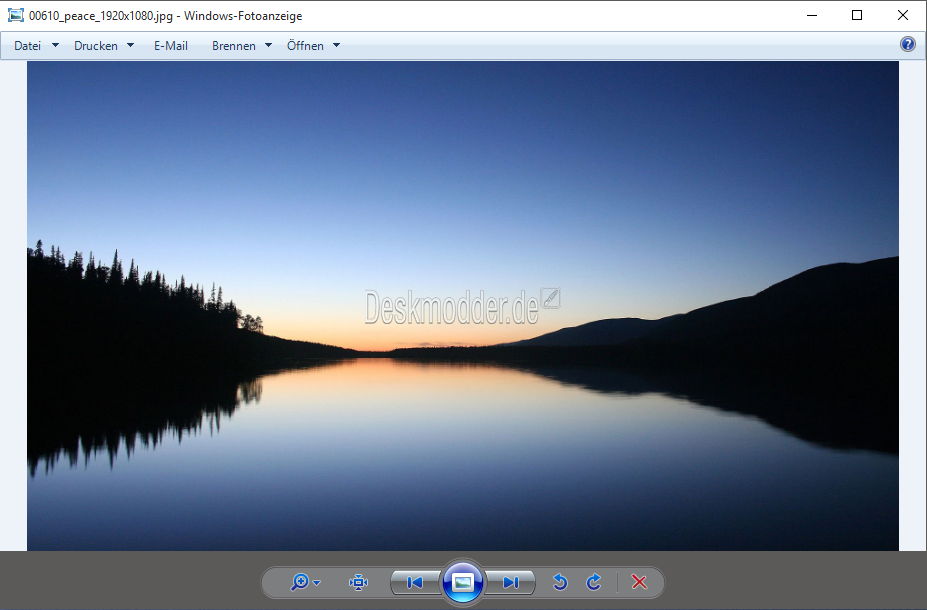Choose the E-Mail command

click(171, 46)
